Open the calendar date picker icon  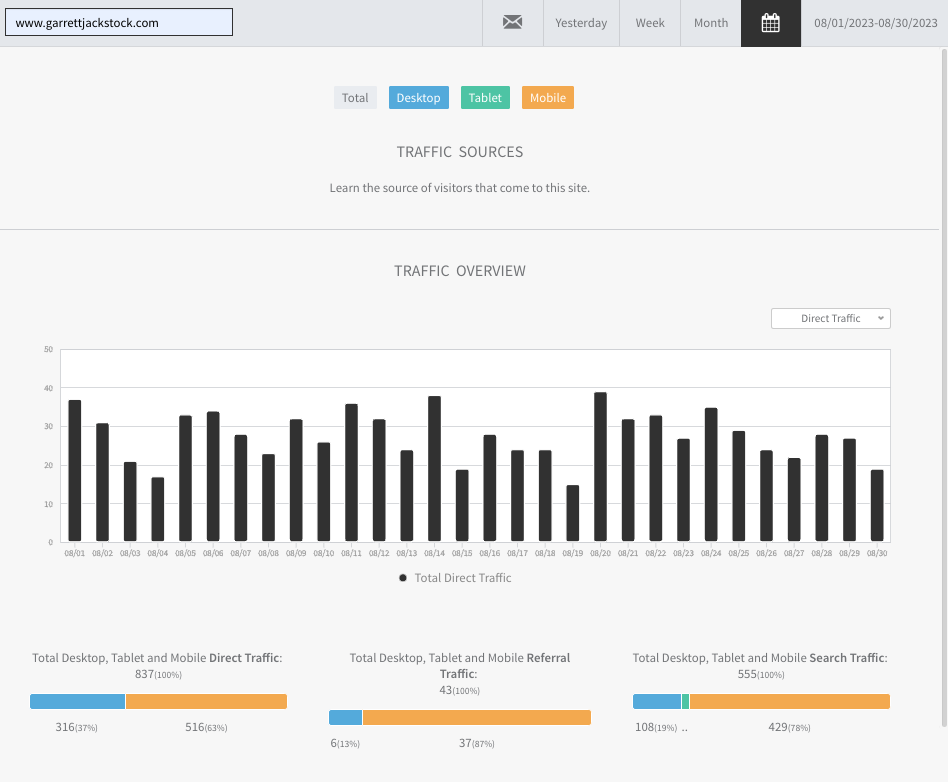pyautogui.click(x=771, y=23)
